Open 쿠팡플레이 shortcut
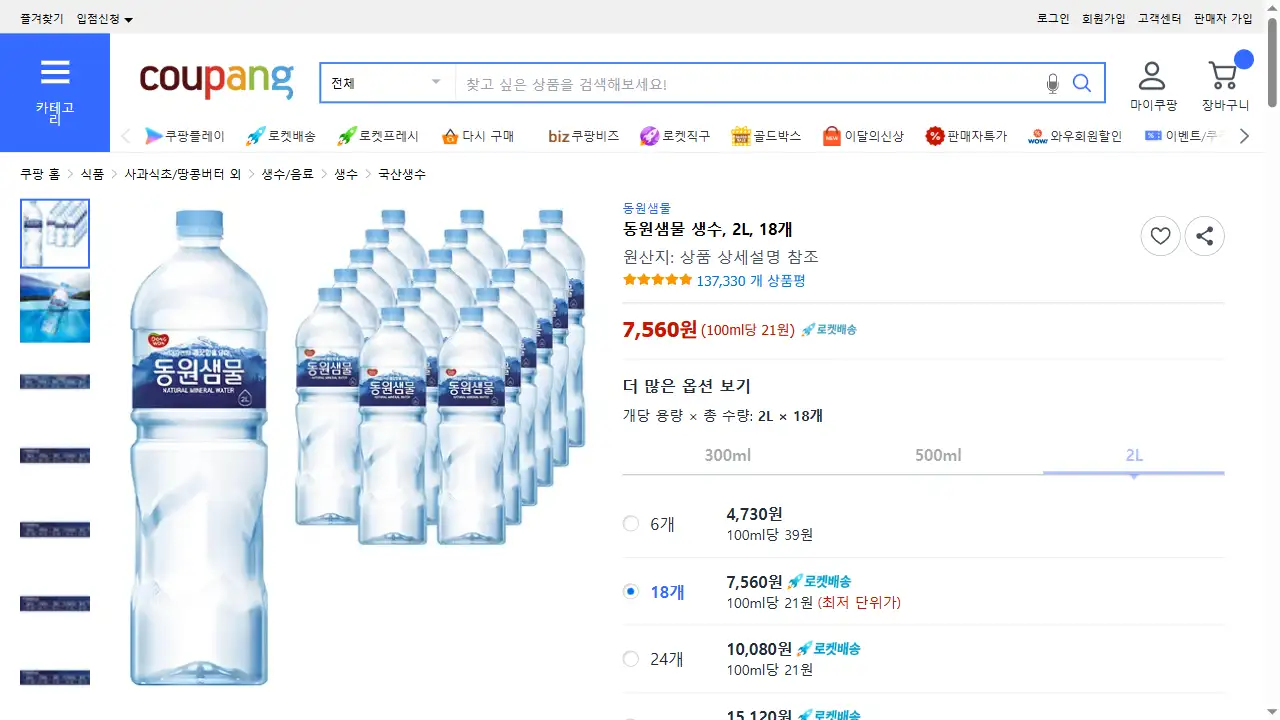 click(x=185, y=136)
